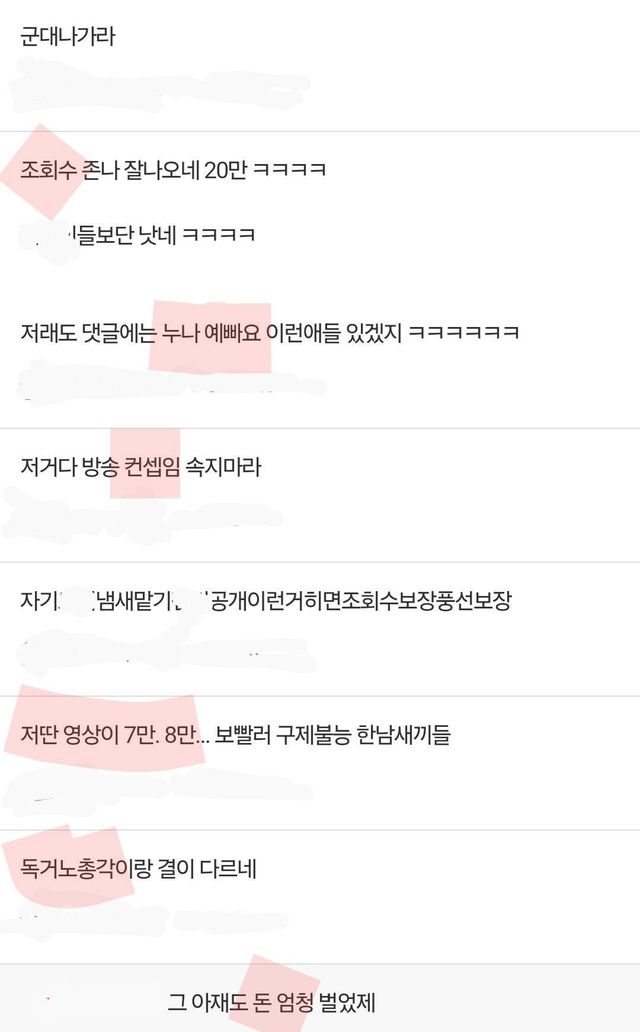Select the text '결이 다르네'
This screenshot has width=640, height=1032.
pyautogui.click(x=207, y=868)
